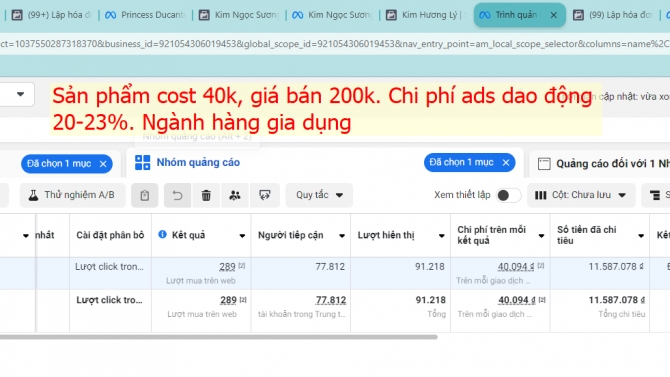Open the top-left account selector dropdown arrow

coord(20,94)
